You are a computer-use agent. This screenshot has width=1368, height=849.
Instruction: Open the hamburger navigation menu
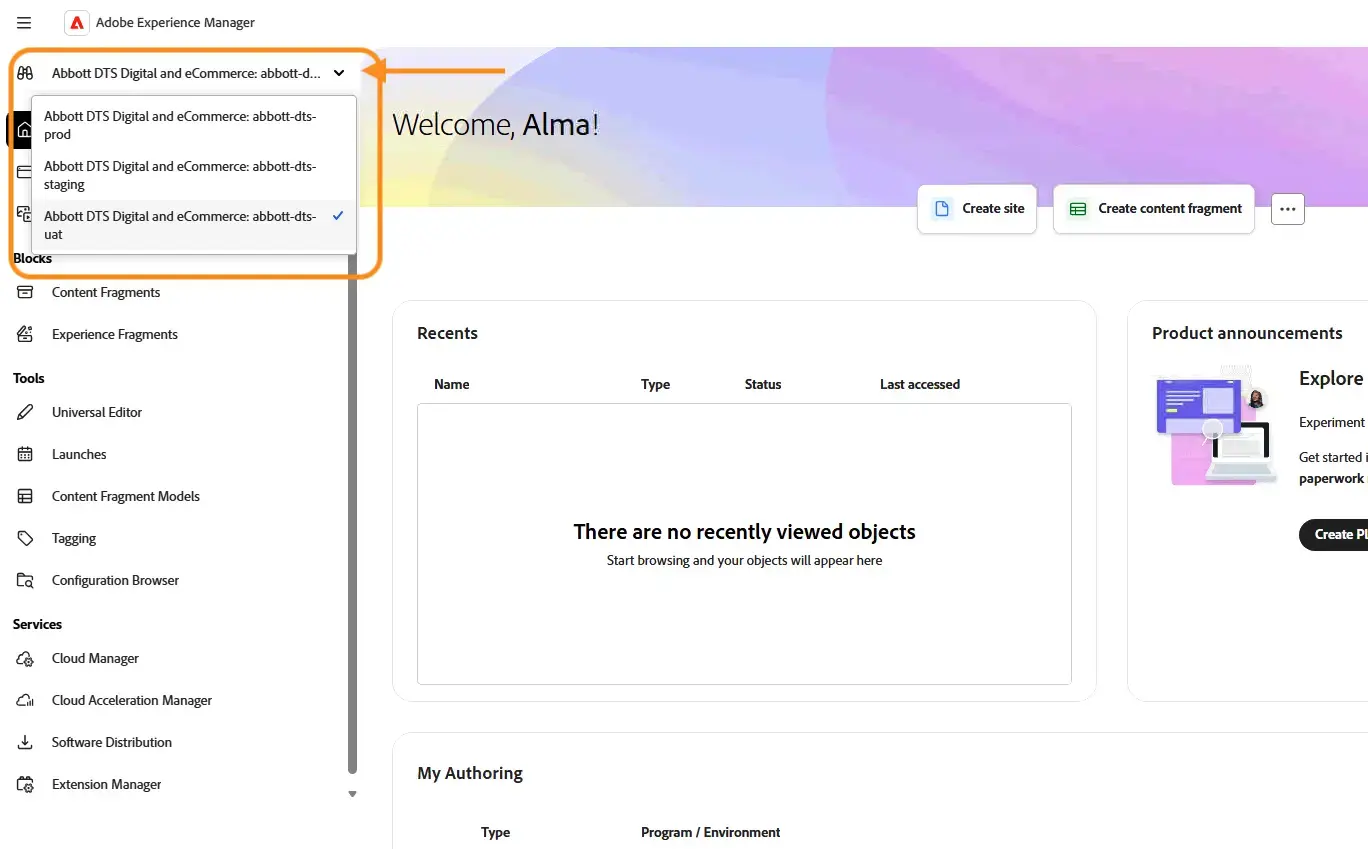click(x=24, y=23)
